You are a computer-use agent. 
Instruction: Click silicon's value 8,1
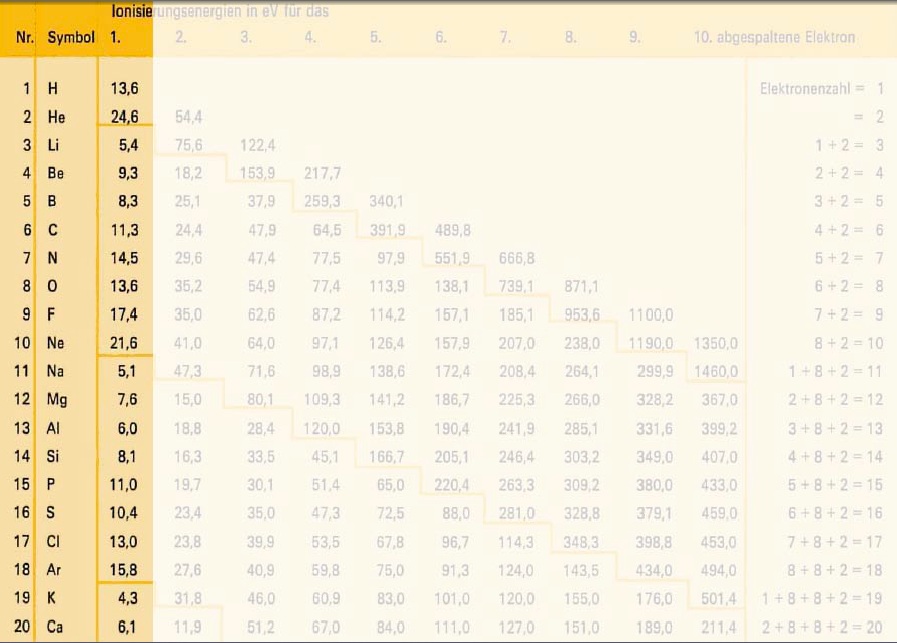pyautogui.click(x=127, y=457)
